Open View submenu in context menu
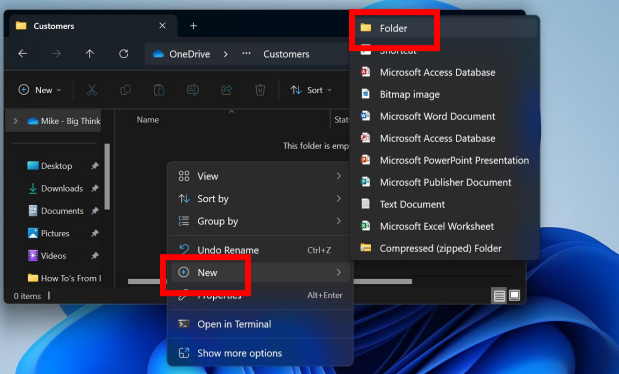 tap(260, 176)
